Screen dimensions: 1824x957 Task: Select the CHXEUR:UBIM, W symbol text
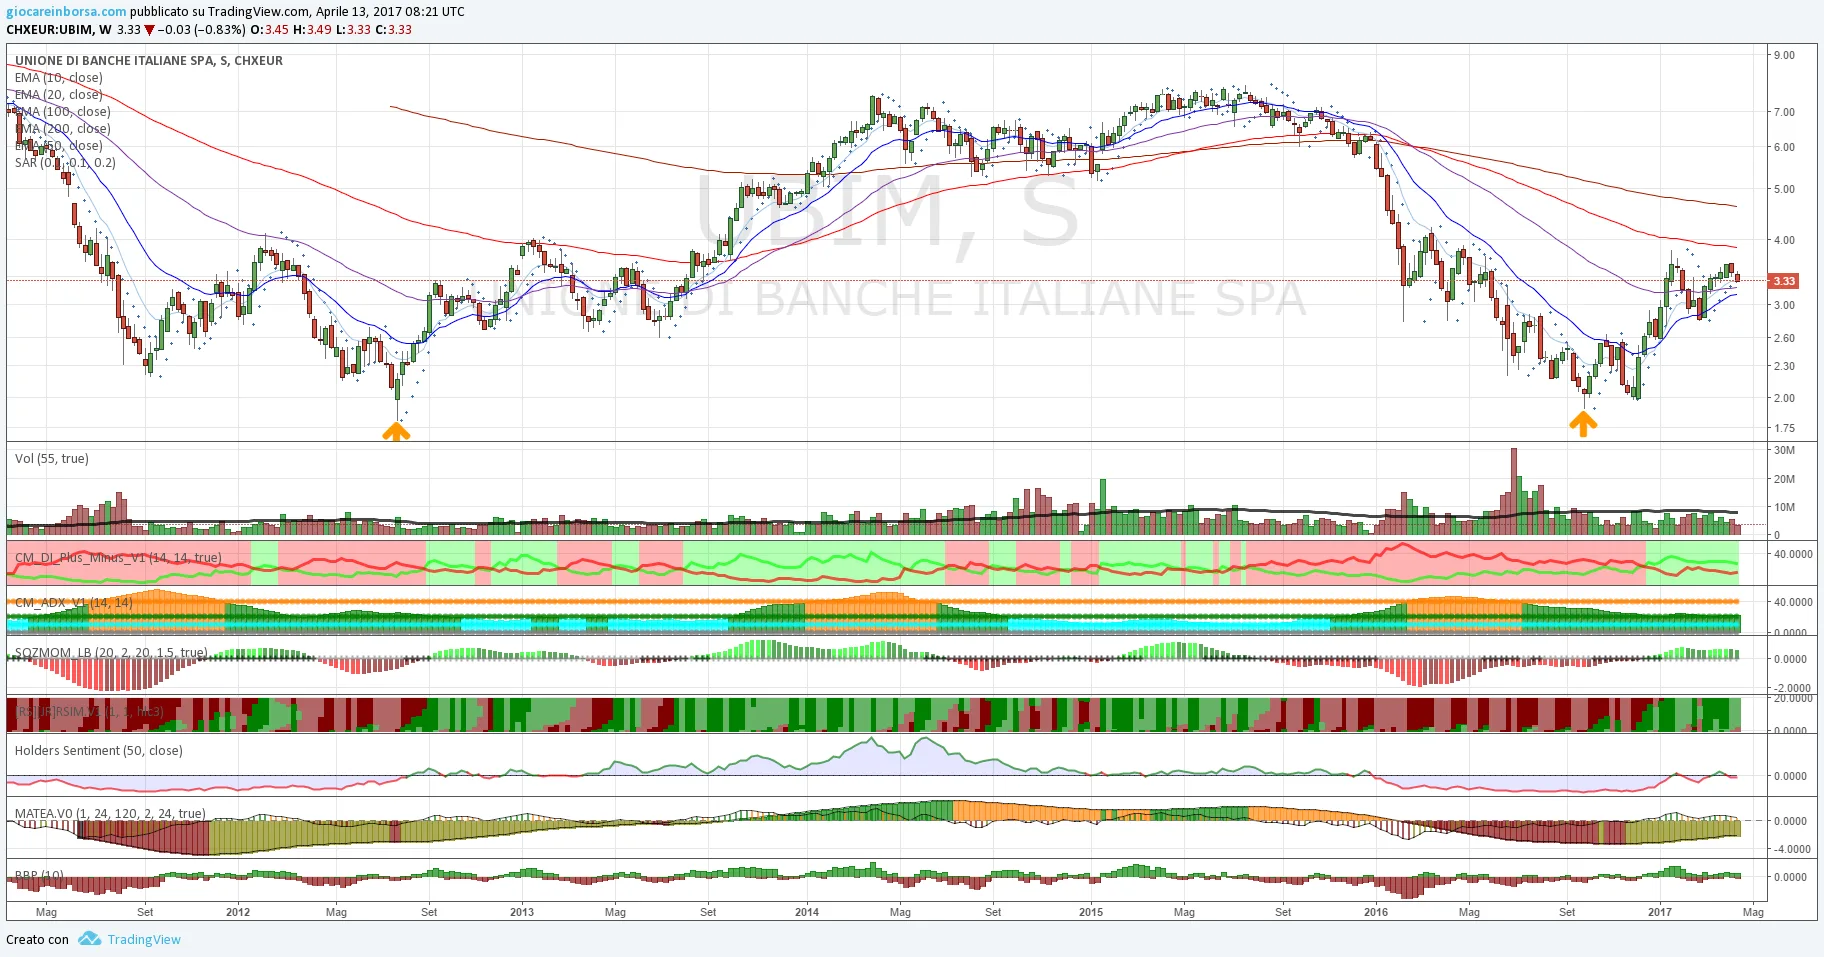pyautogui.click(x=59, y=29)
